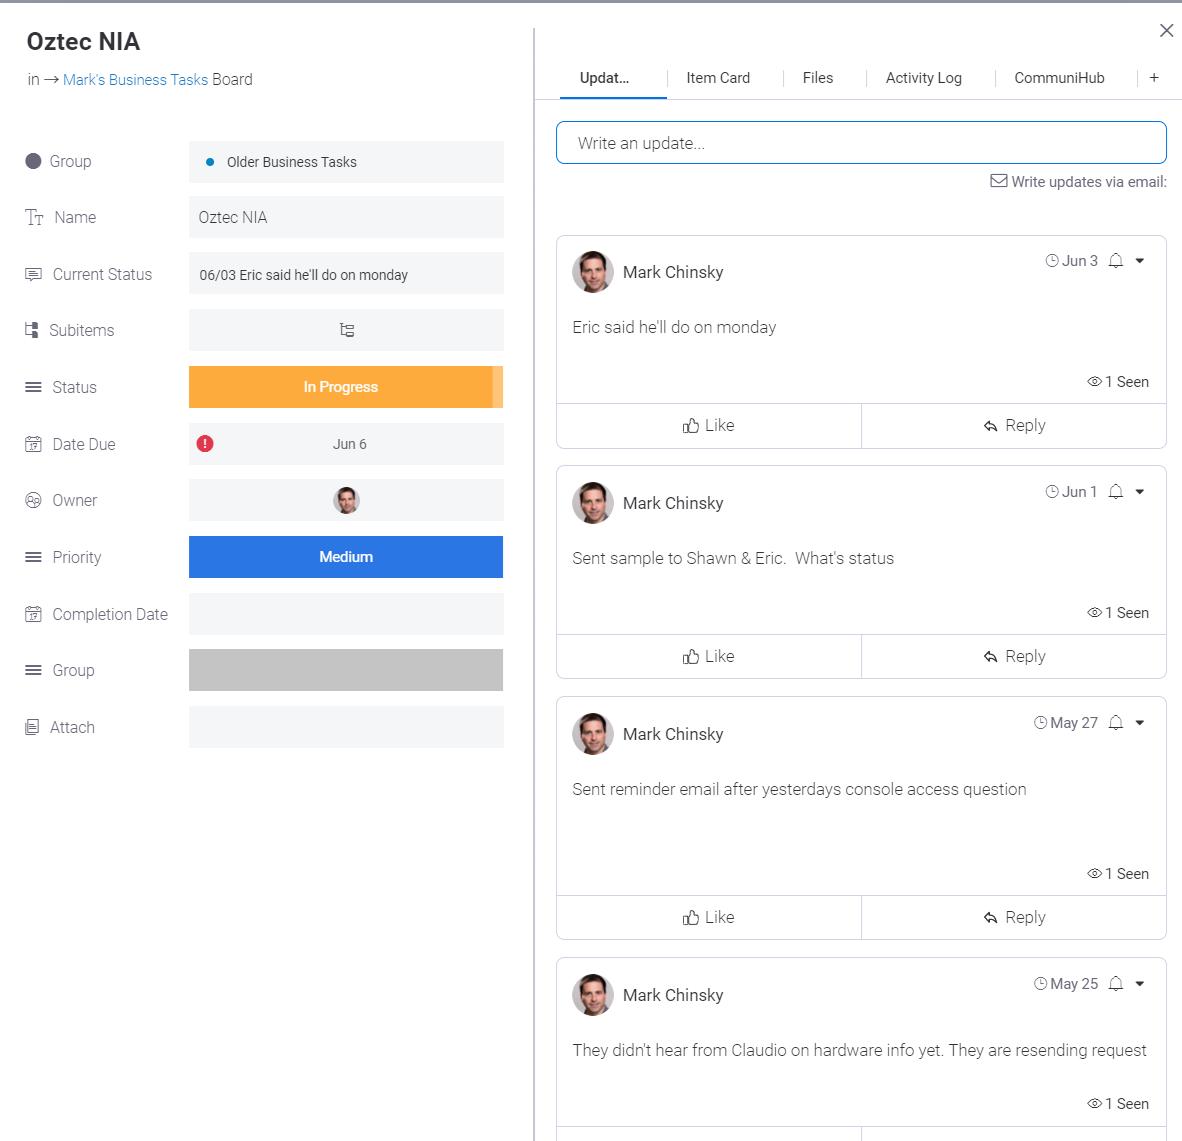1182x1141 pixels.
Task: Click the Subitems column icon
Action: (32, 330)
